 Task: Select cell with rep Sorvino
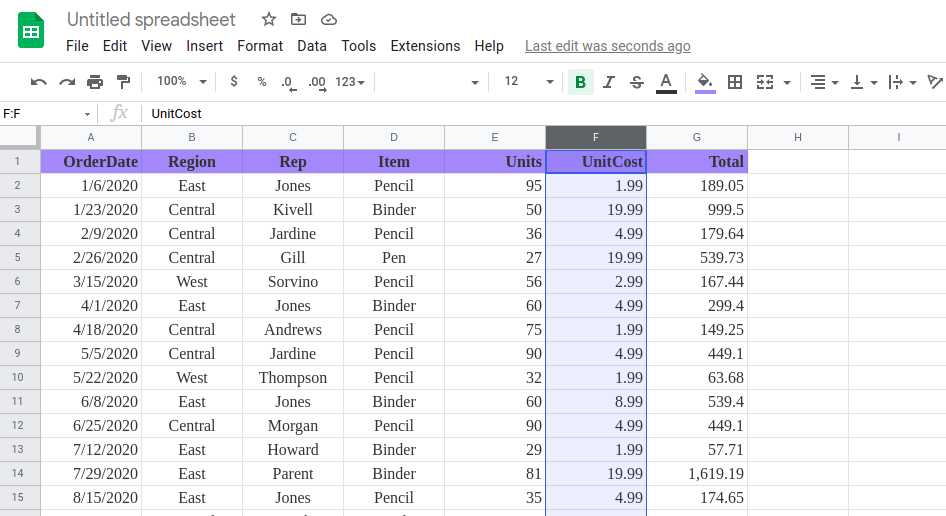pyautogui.click(x=293, y=282)
